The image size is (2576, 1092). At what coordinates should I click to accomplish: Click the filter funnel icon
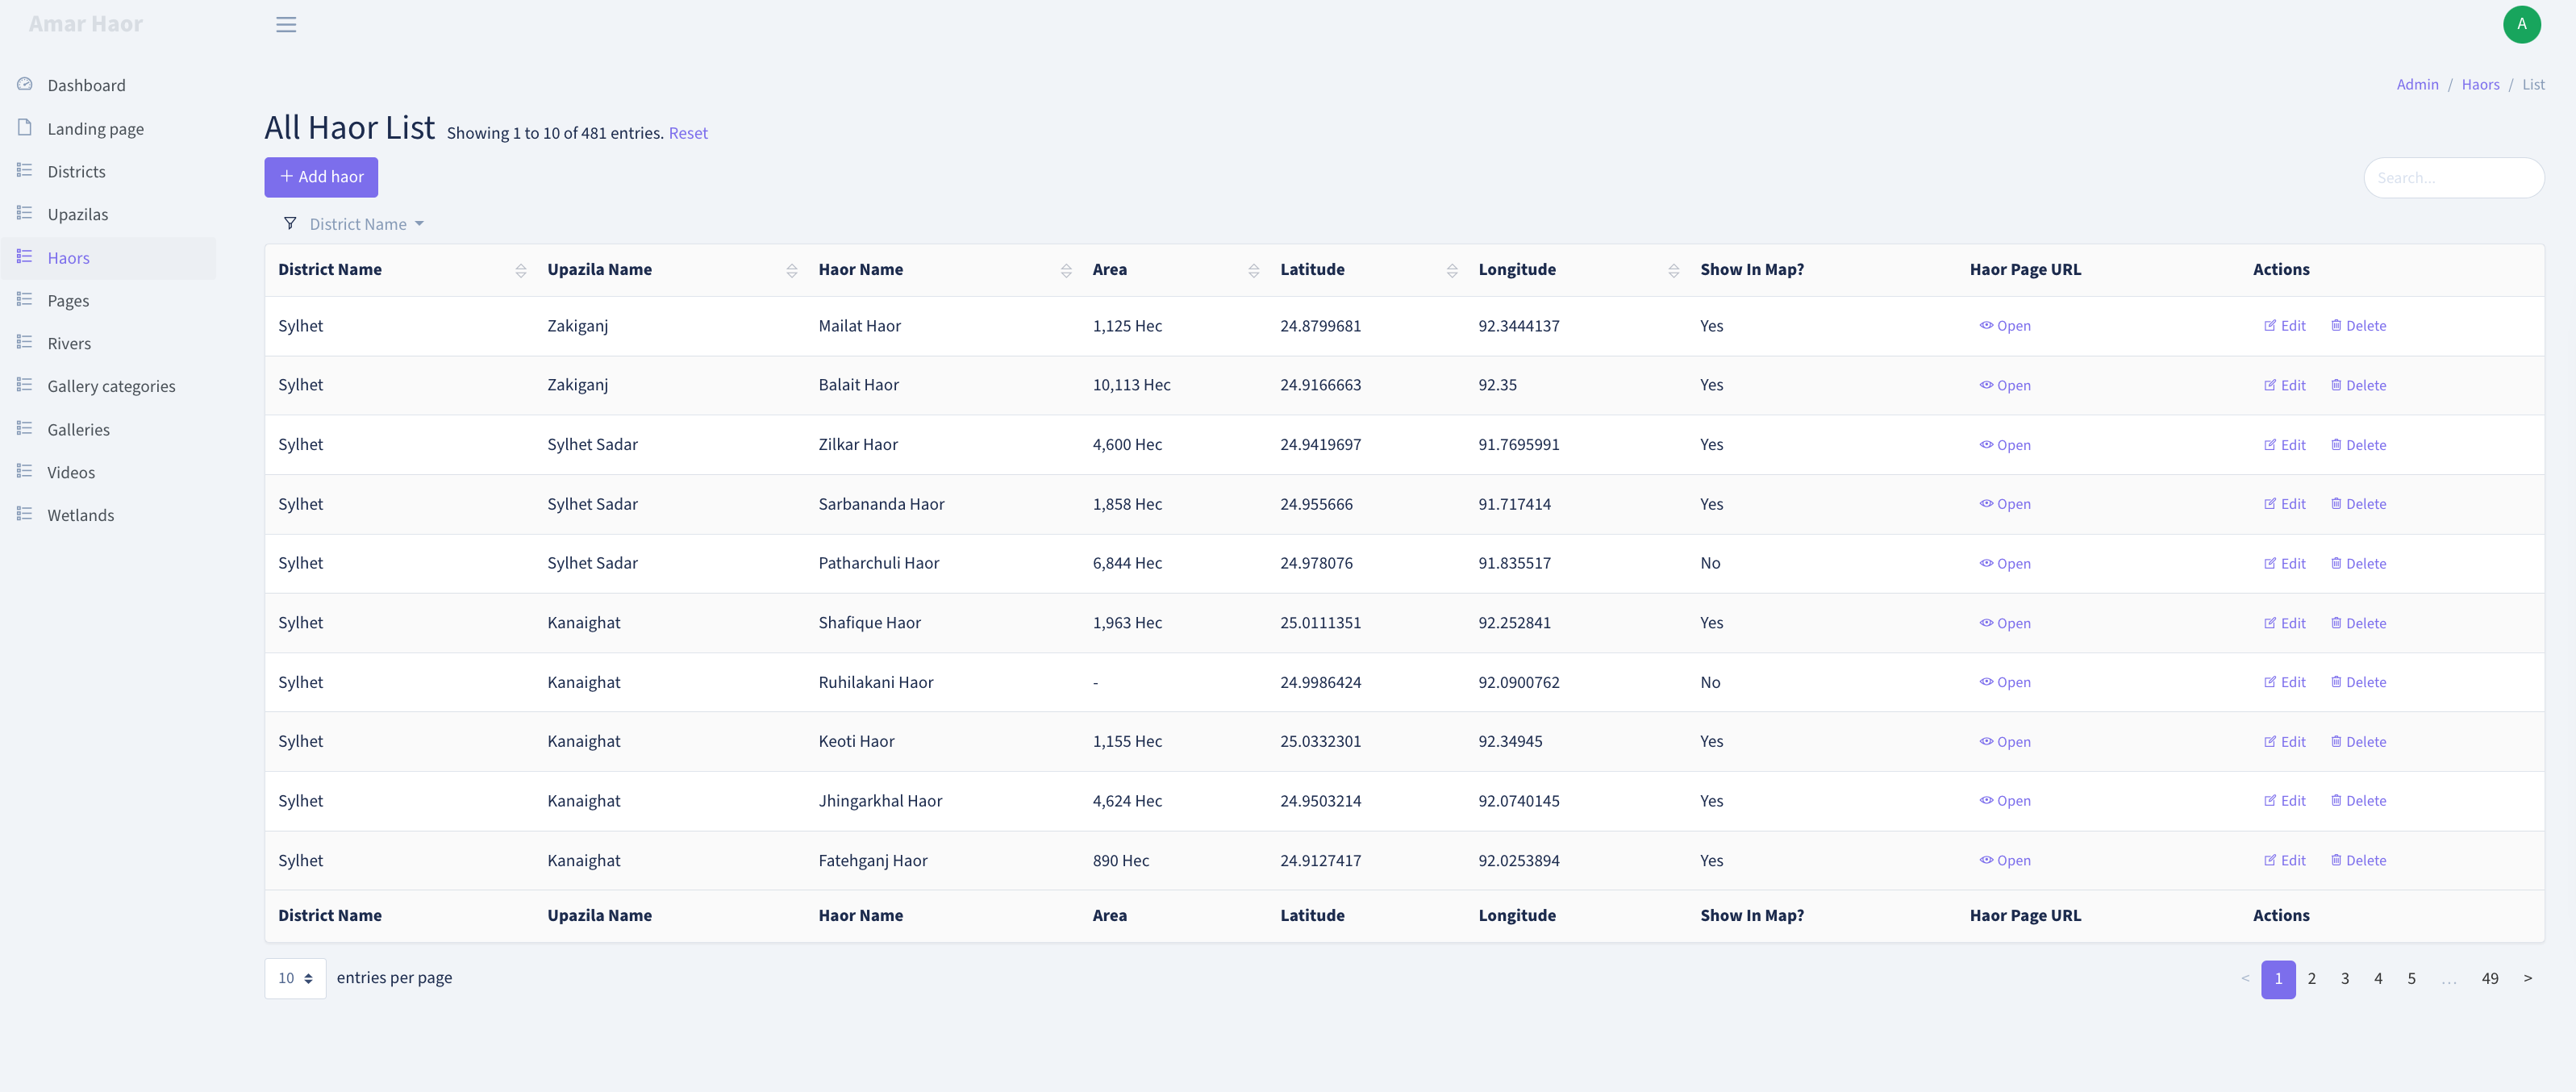click(x=290, y=223)
